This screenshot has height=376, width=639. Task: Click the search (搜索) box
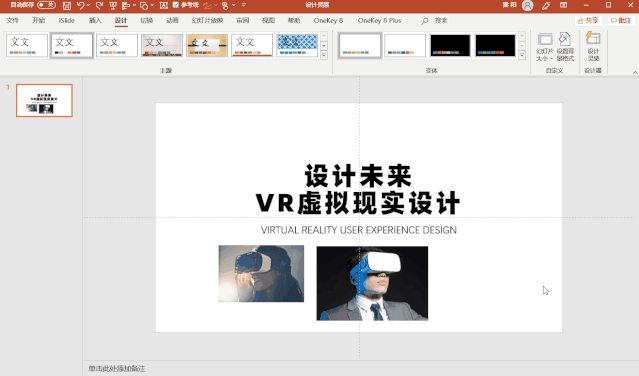pyautogui.click(x=441, y=20)
